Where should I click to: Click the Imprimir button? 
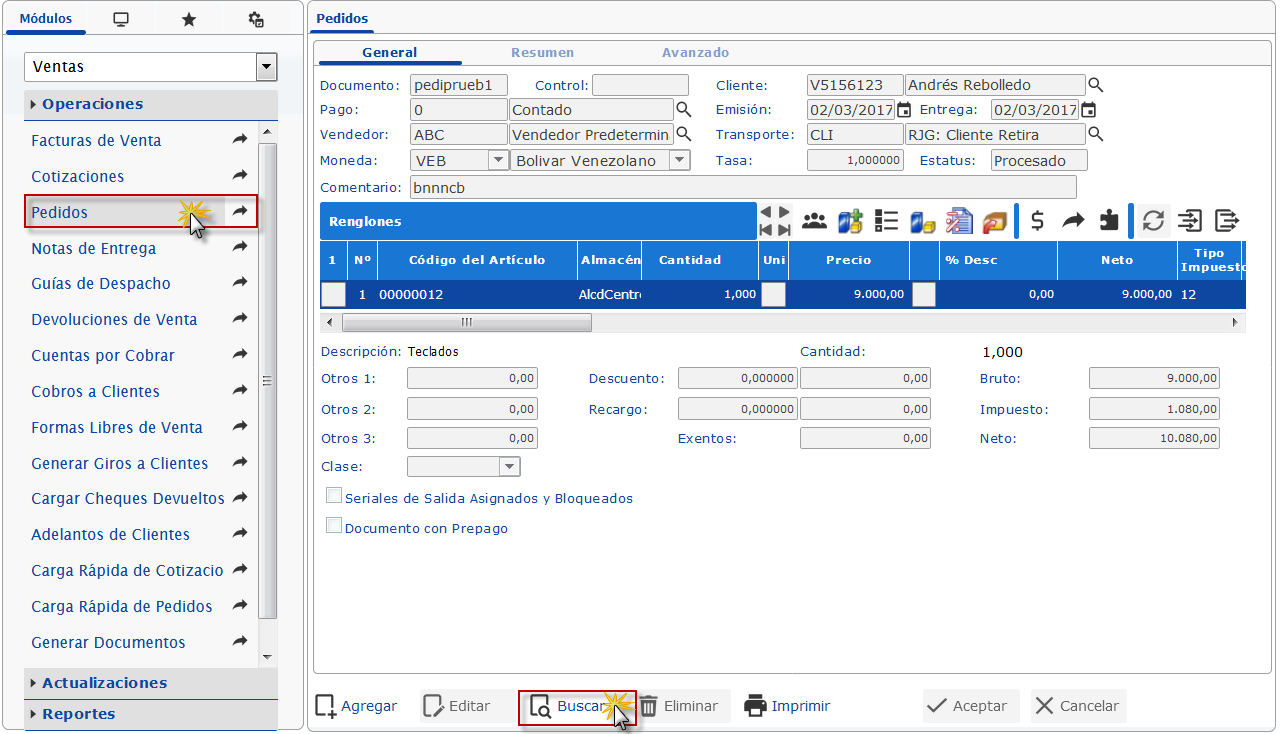pos(787,706)
